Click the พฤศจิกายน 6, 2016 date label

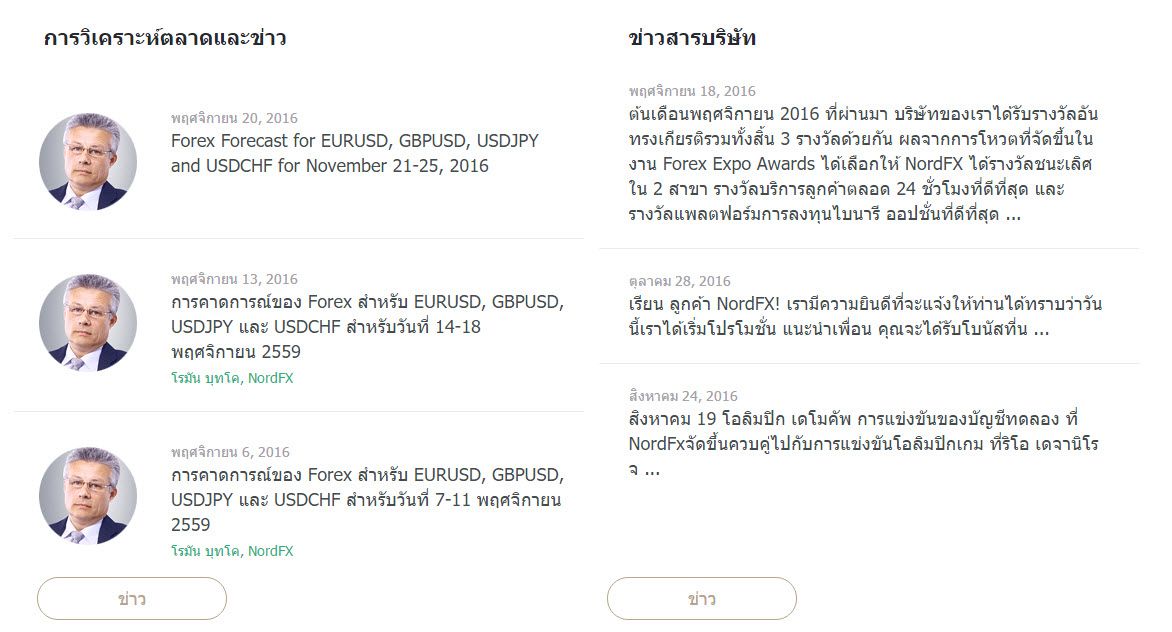(230, 452)
